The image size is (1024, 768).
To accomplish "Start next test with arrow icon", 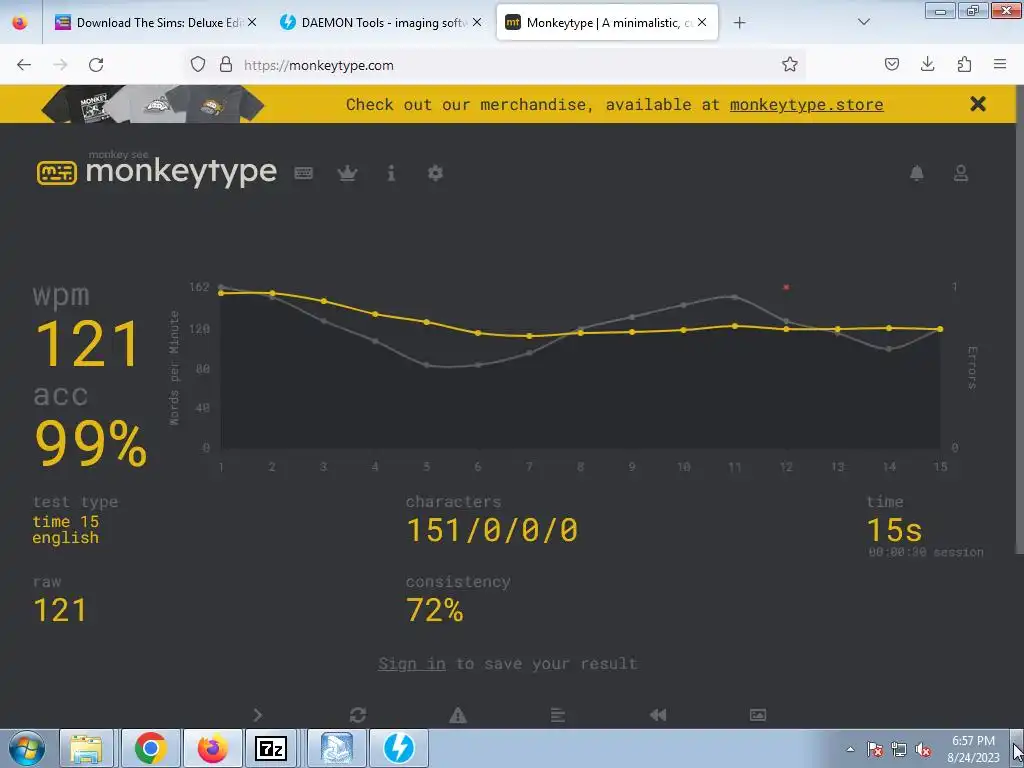I will [258, 715].
